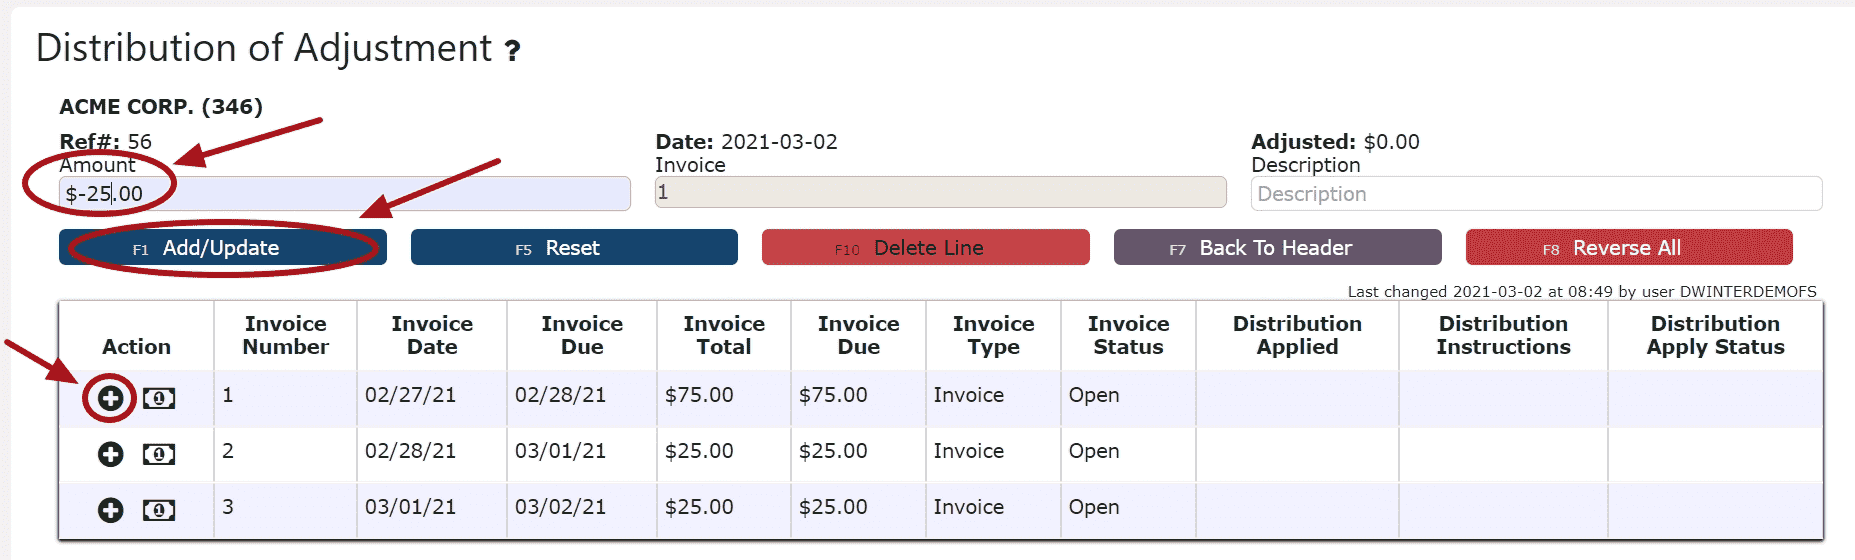Screen dimensions: 1855x560
Task: Click the money icon for invoice 1
Action: click(159, 398)
